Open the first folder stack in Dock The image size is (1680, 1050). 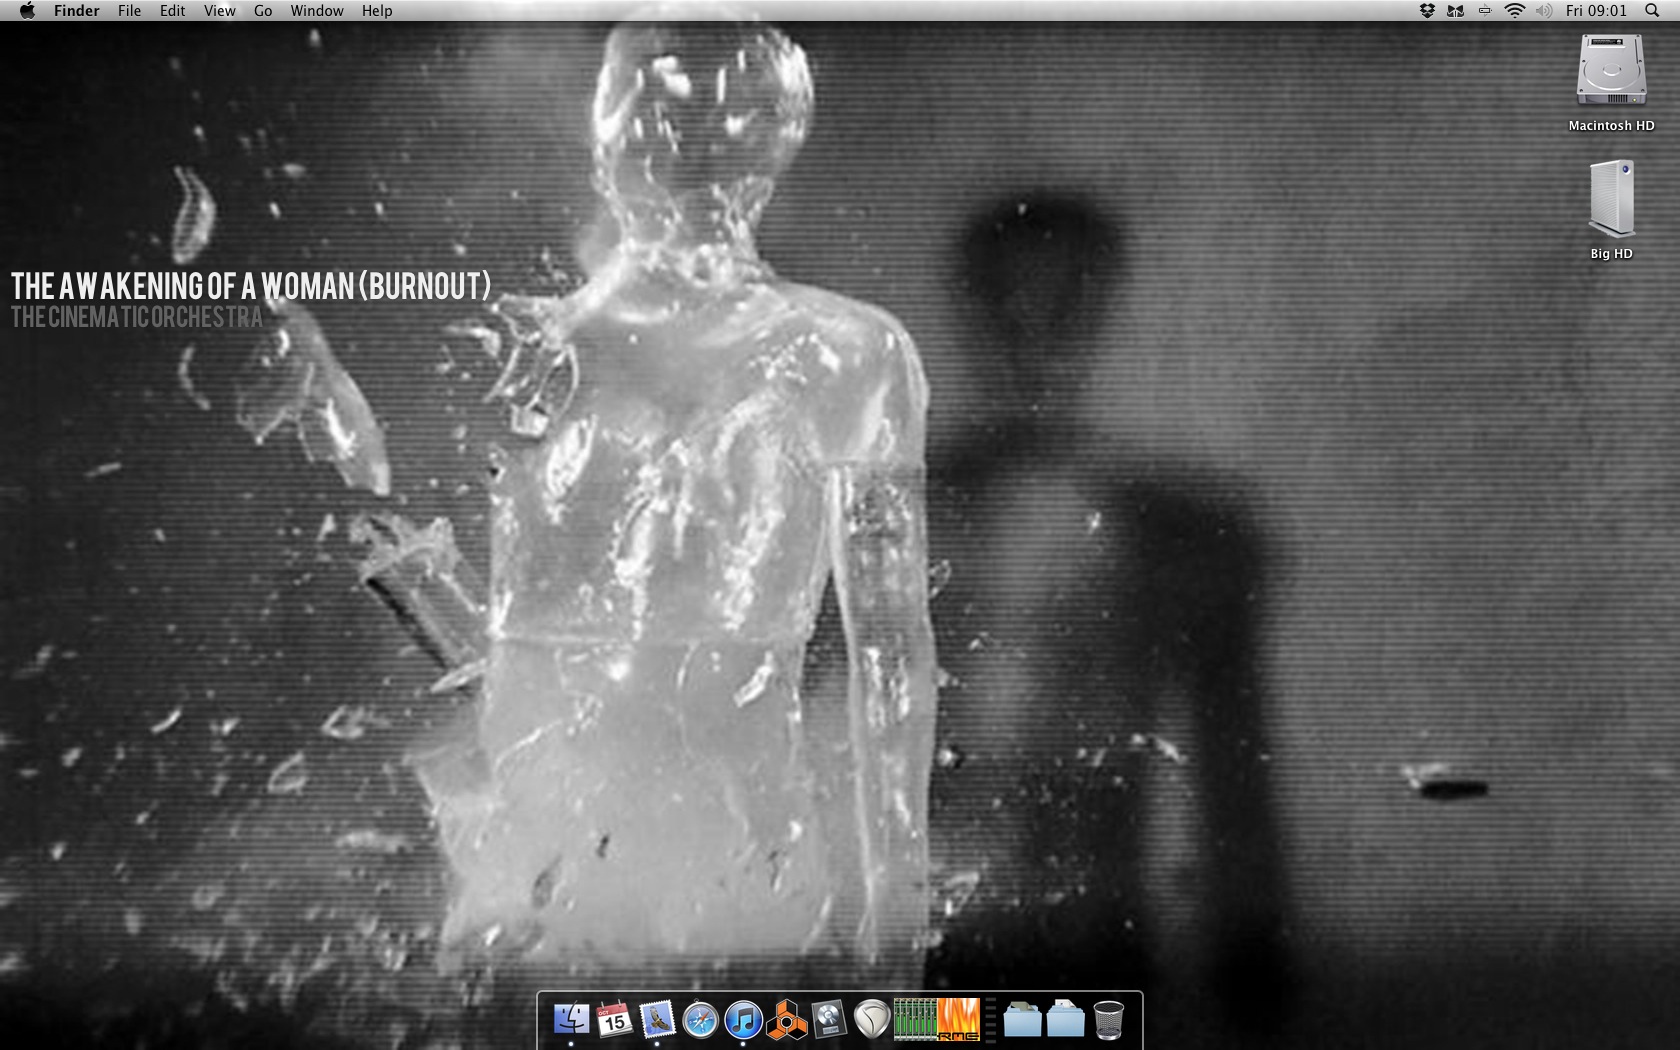(1022, 1020)
